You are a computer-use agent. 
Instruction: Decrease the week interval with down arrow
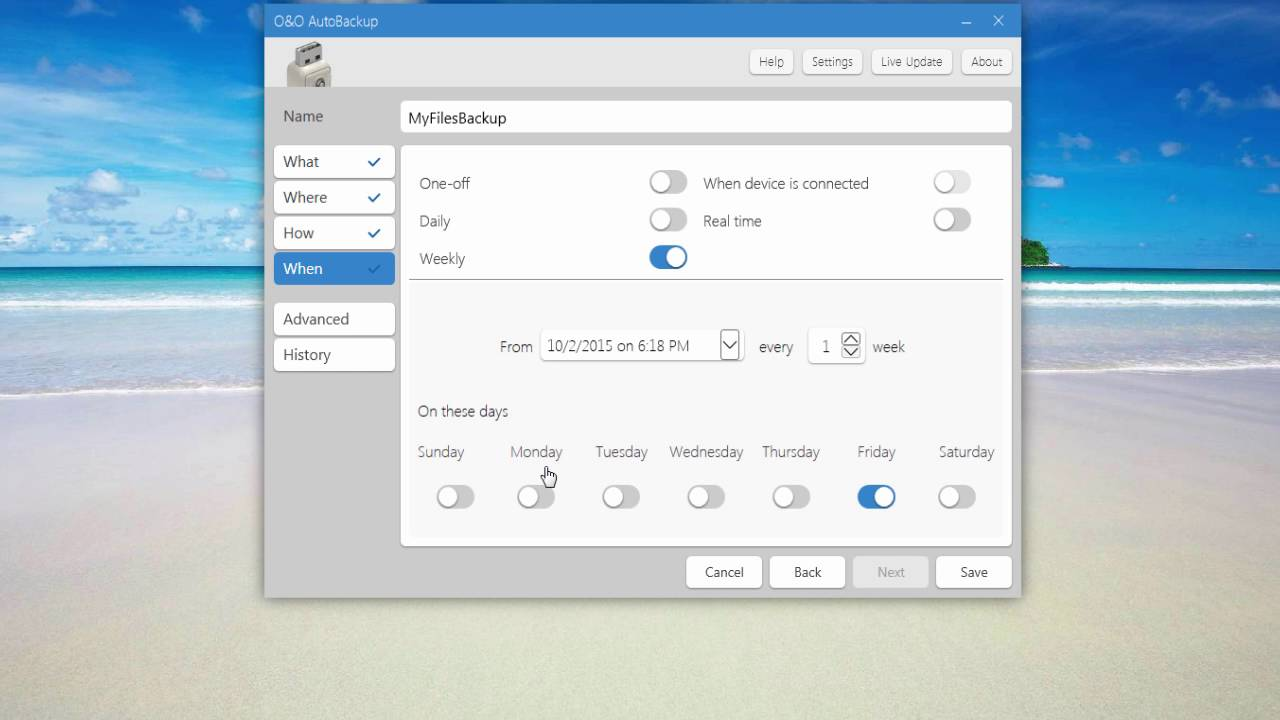click(x=851, y=352)
